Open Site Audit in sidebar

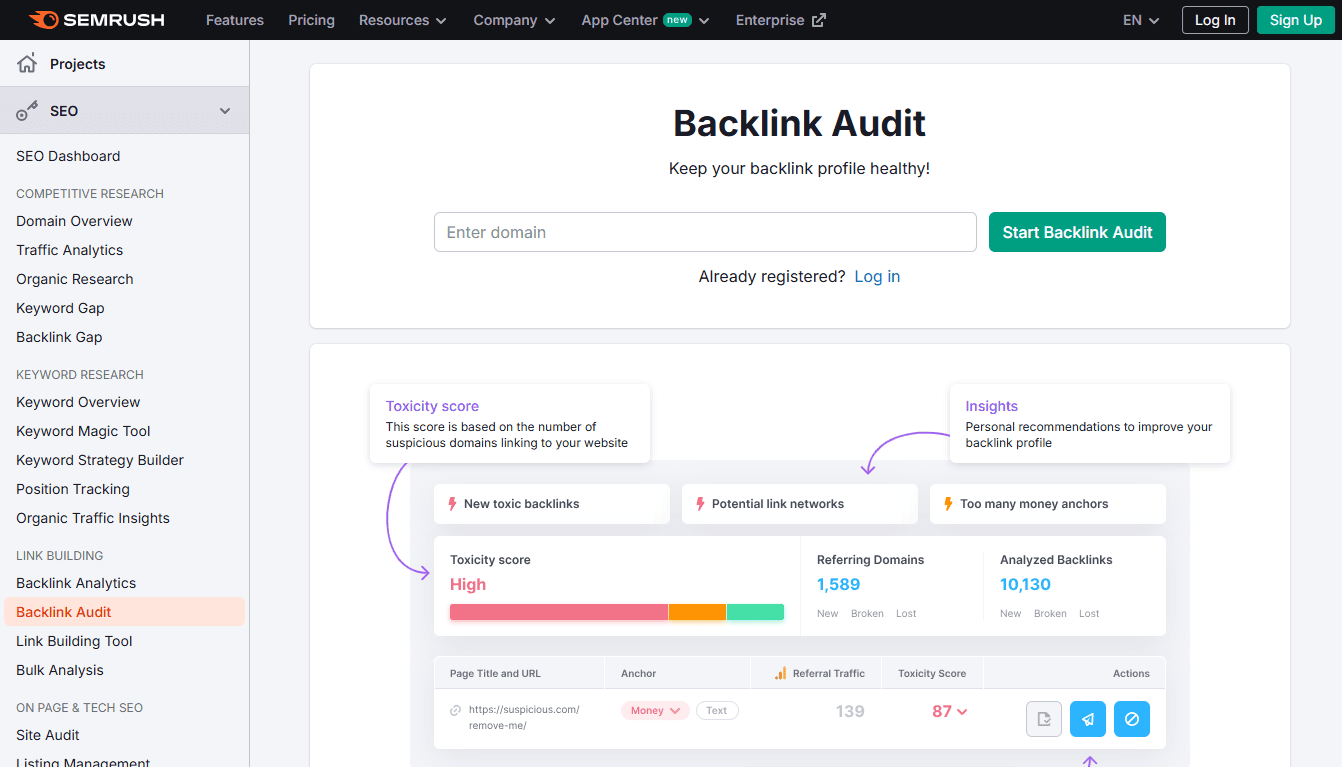click(x=48, y=735)
